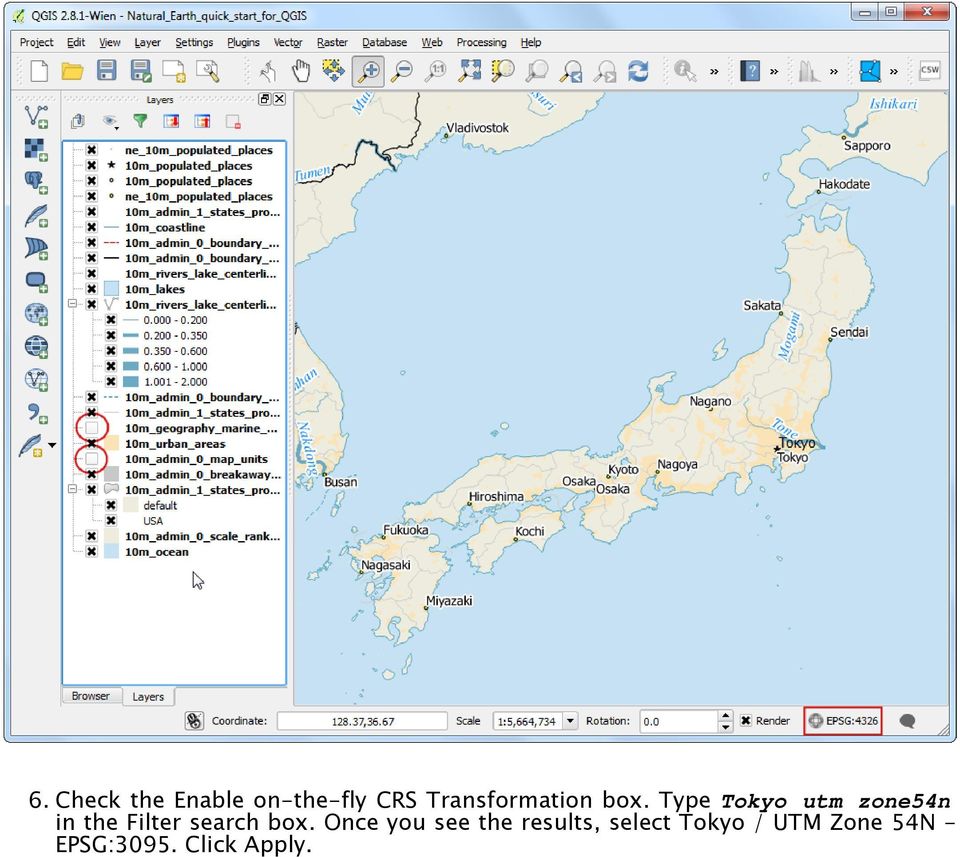Expand toolbar overflow after Identify tool
The width and height of the screenshot is (960, 857).
tap(714, 72)
